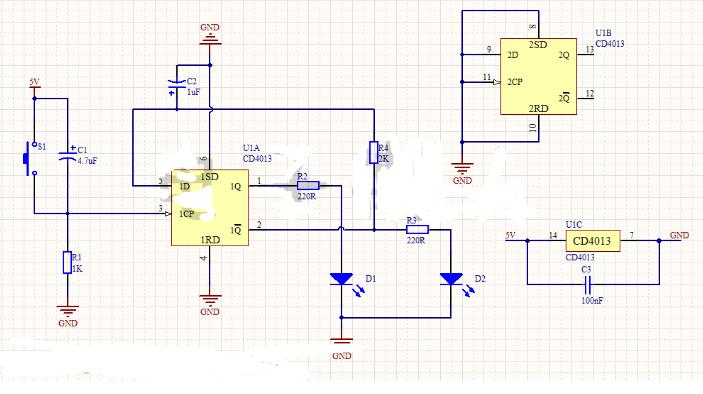This screenshot has height=394, width=703.
Task: Select the GND port above C2
Action: click(x=210, y=35)
